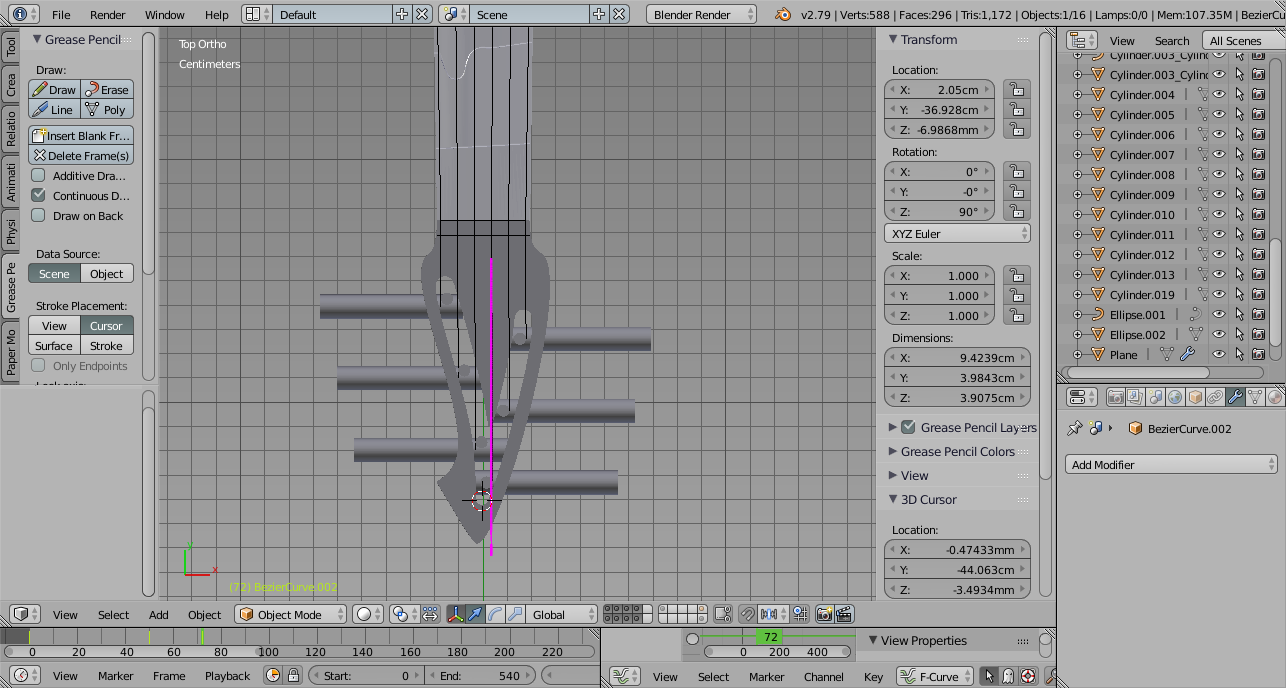Open the F-Curve mode dropdown

[x=935, y=676]
